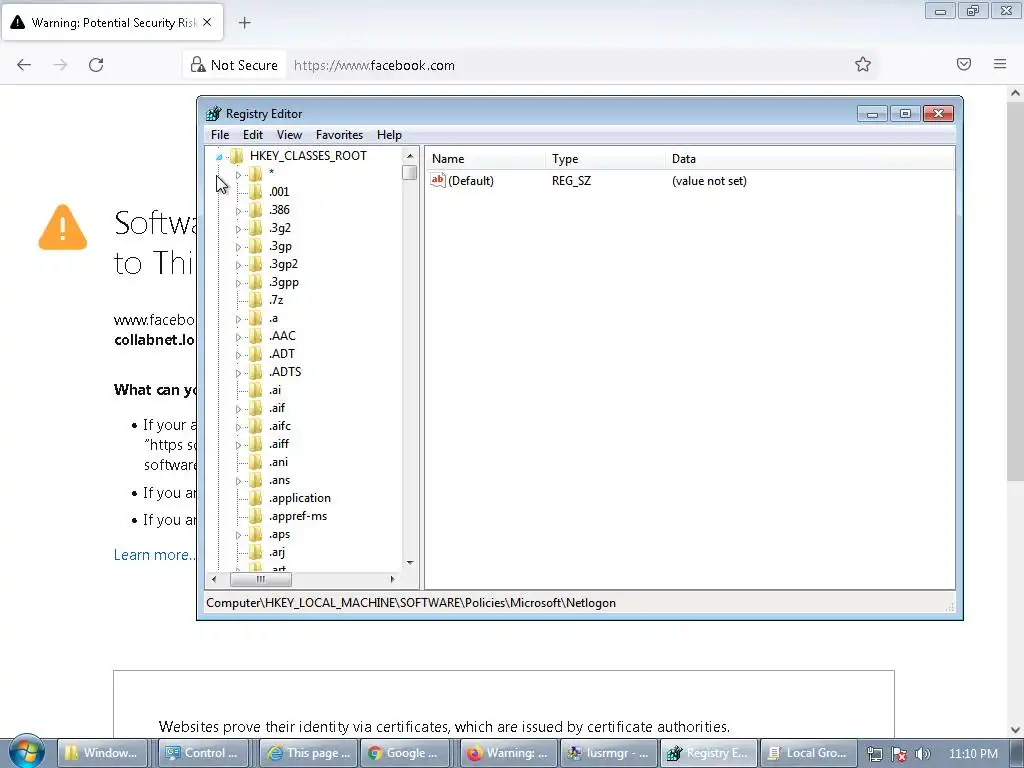The height and width of the screenshot is (768, 1024).
Task: Click the Name column header
Action: pos(485,159)
